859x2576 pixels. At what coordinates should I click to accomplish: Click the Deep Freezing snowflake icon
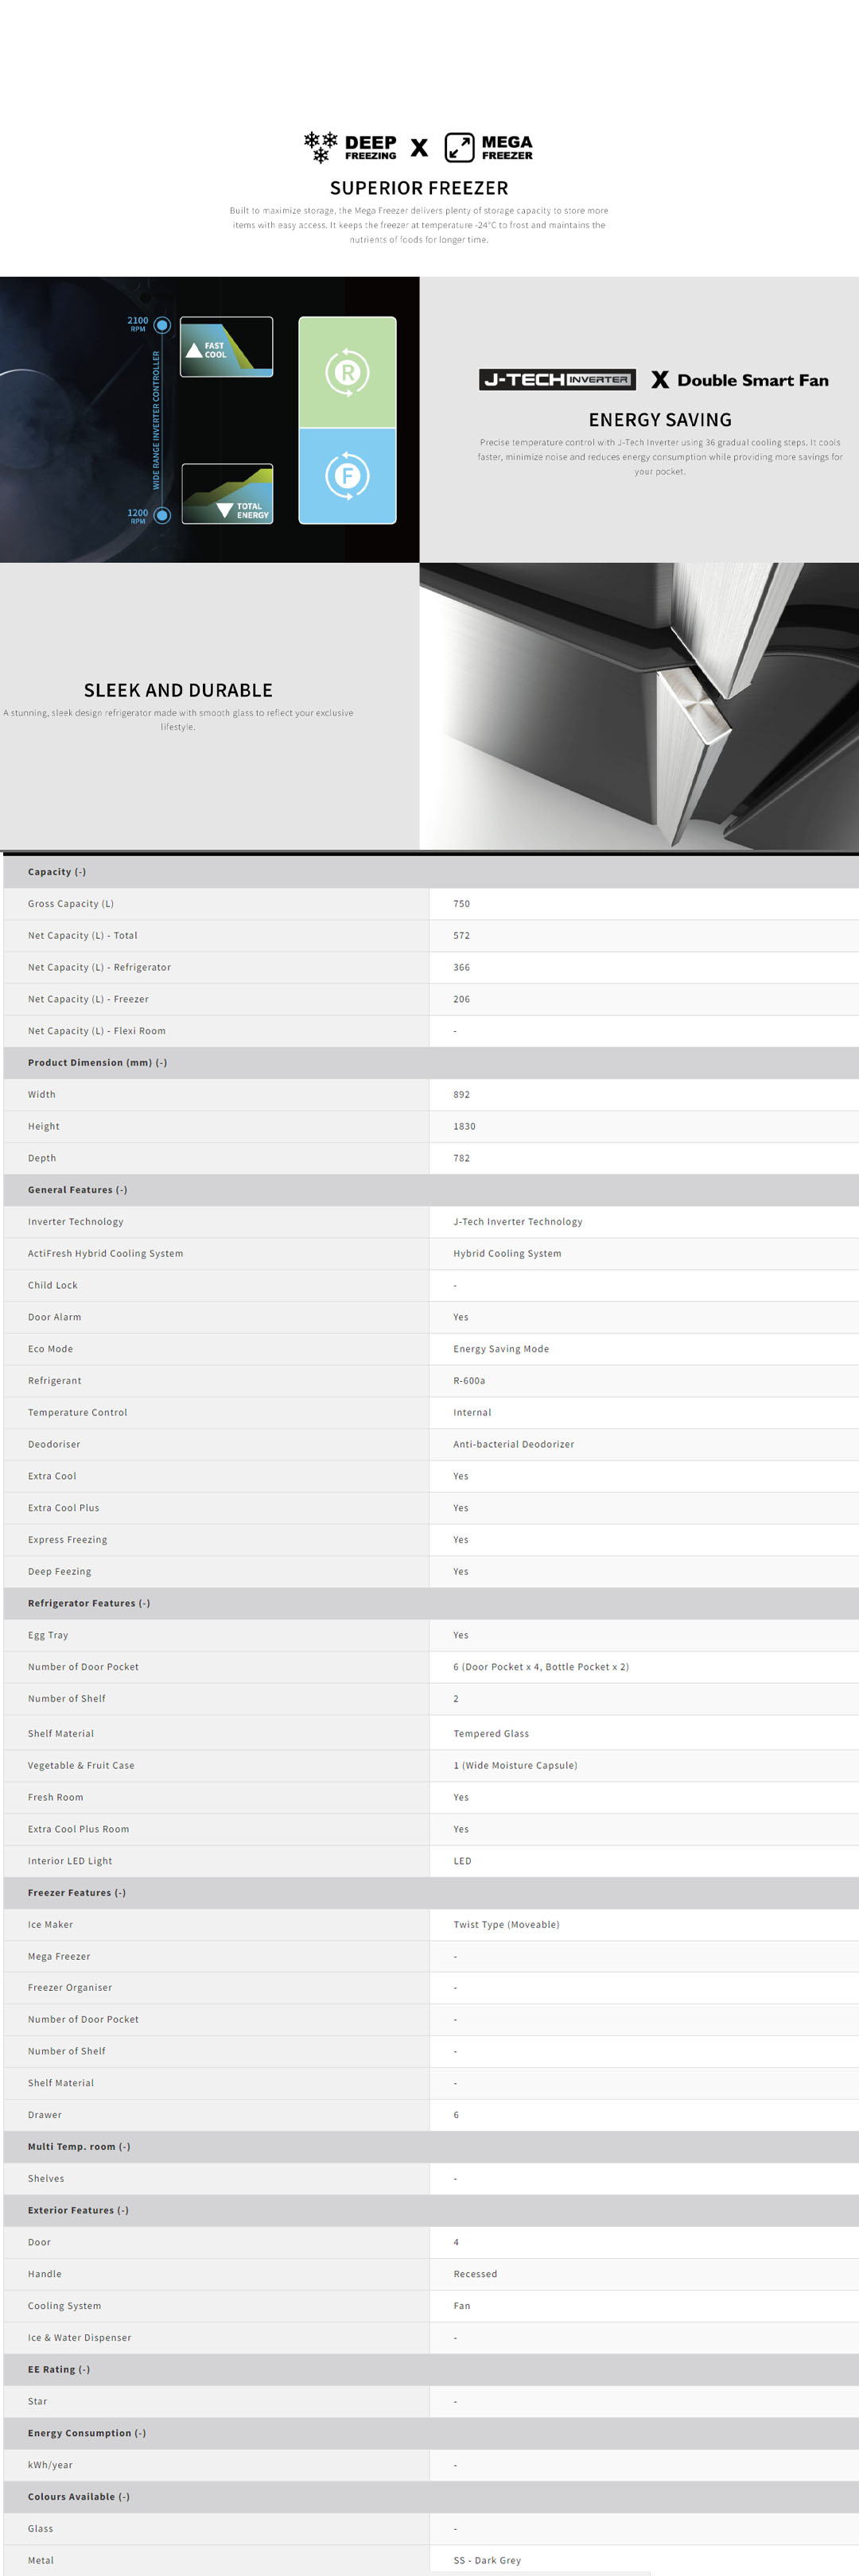pyautogui.click(x=320, y=147)
